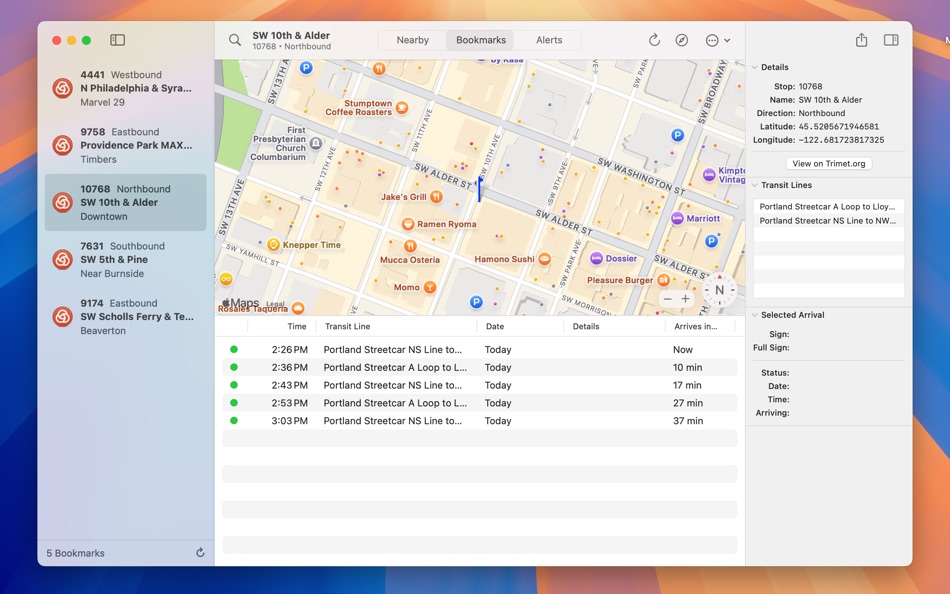This screenshot has width=950, height=594.
Task: Switch to the Nearby tab
Action: 413,40
